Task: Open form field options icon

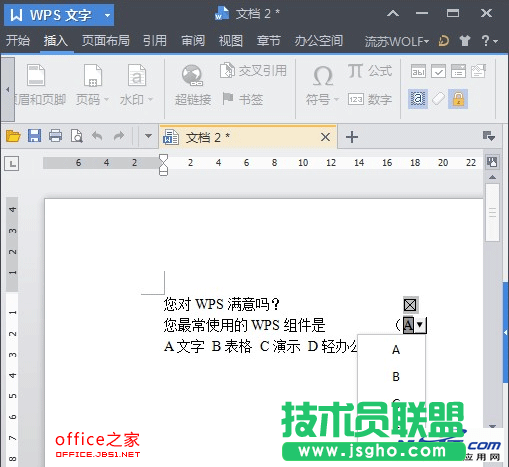Action: click(x=478, y=71)
